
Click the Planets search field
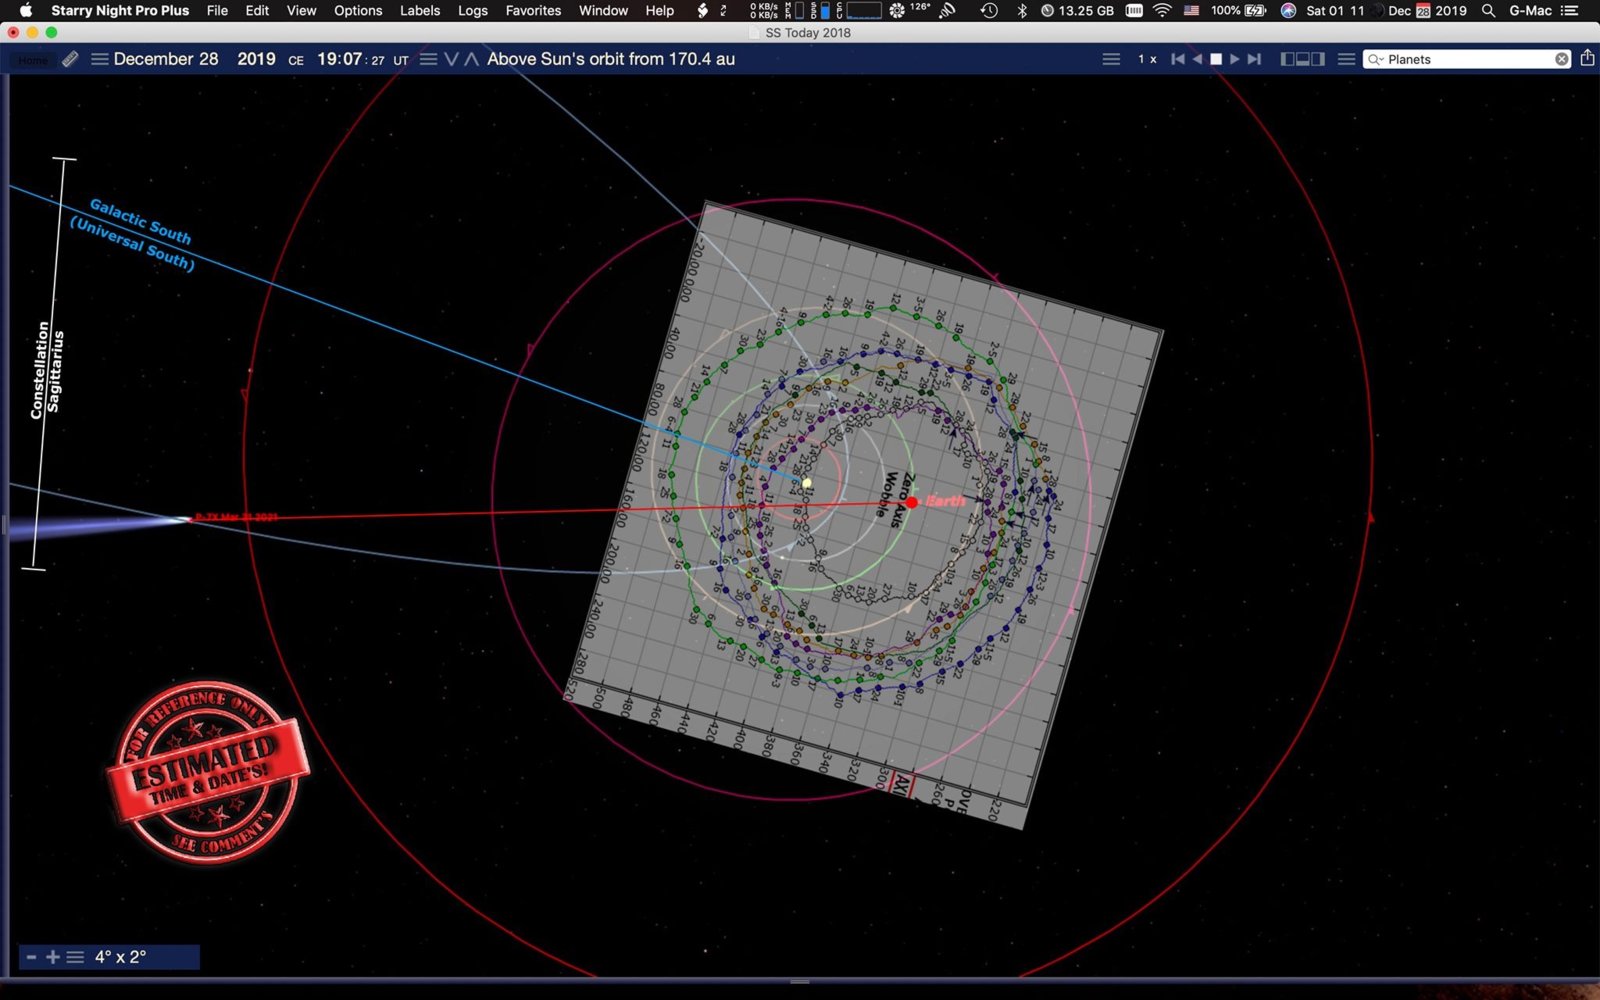(1467, 59)
